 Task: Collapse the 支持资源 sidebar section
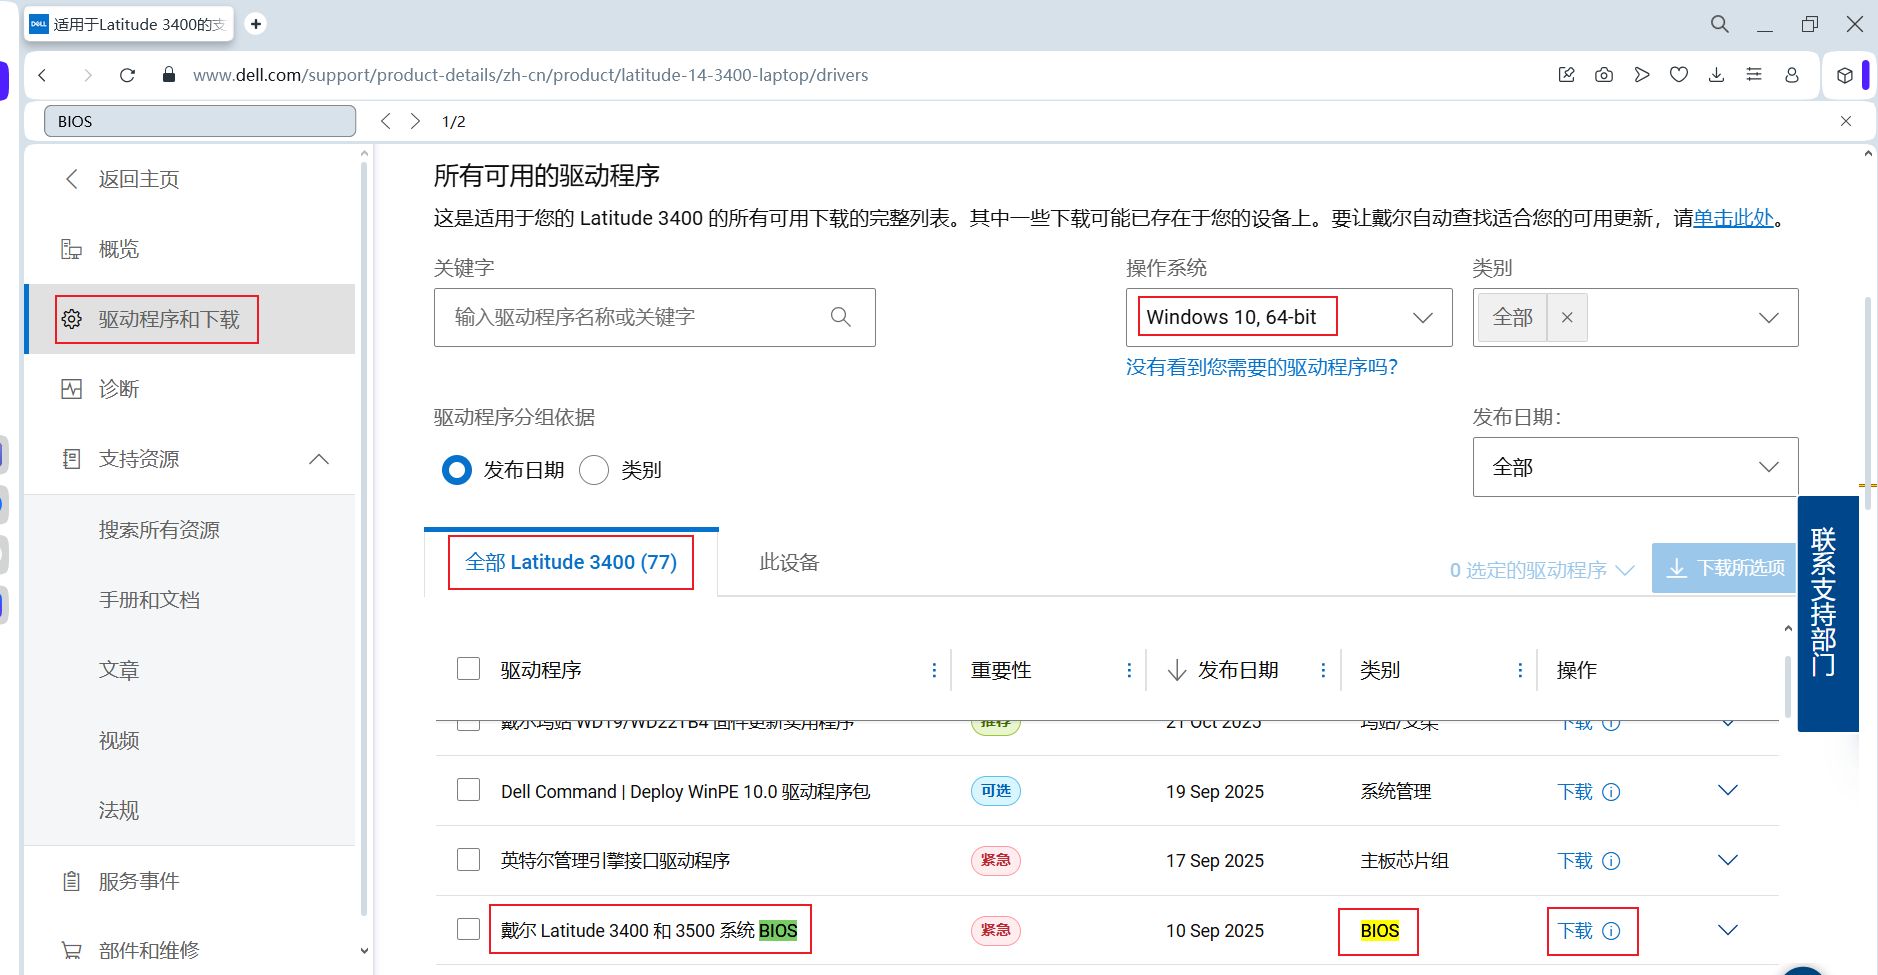click(x=319, y=459)
